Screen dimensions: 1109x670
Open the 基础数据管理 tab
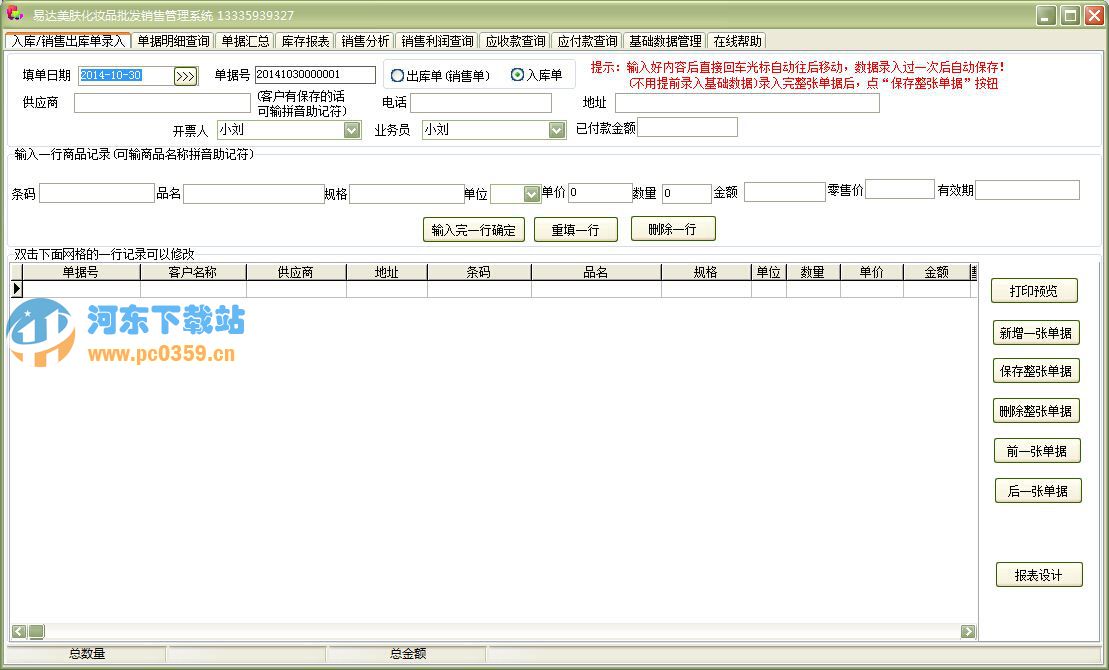667,41
